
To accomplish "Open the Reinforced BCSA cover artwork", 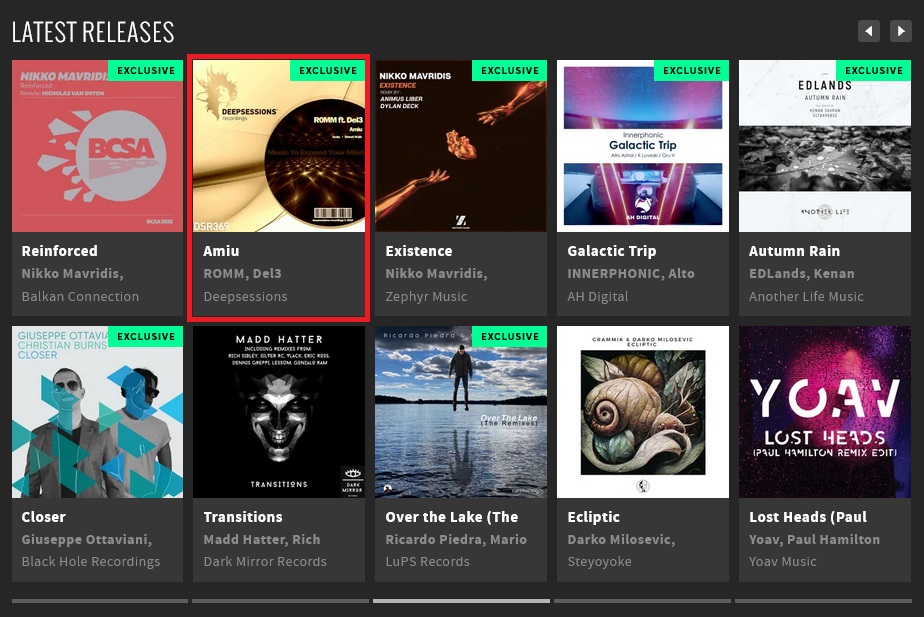I will click(97, 146).
